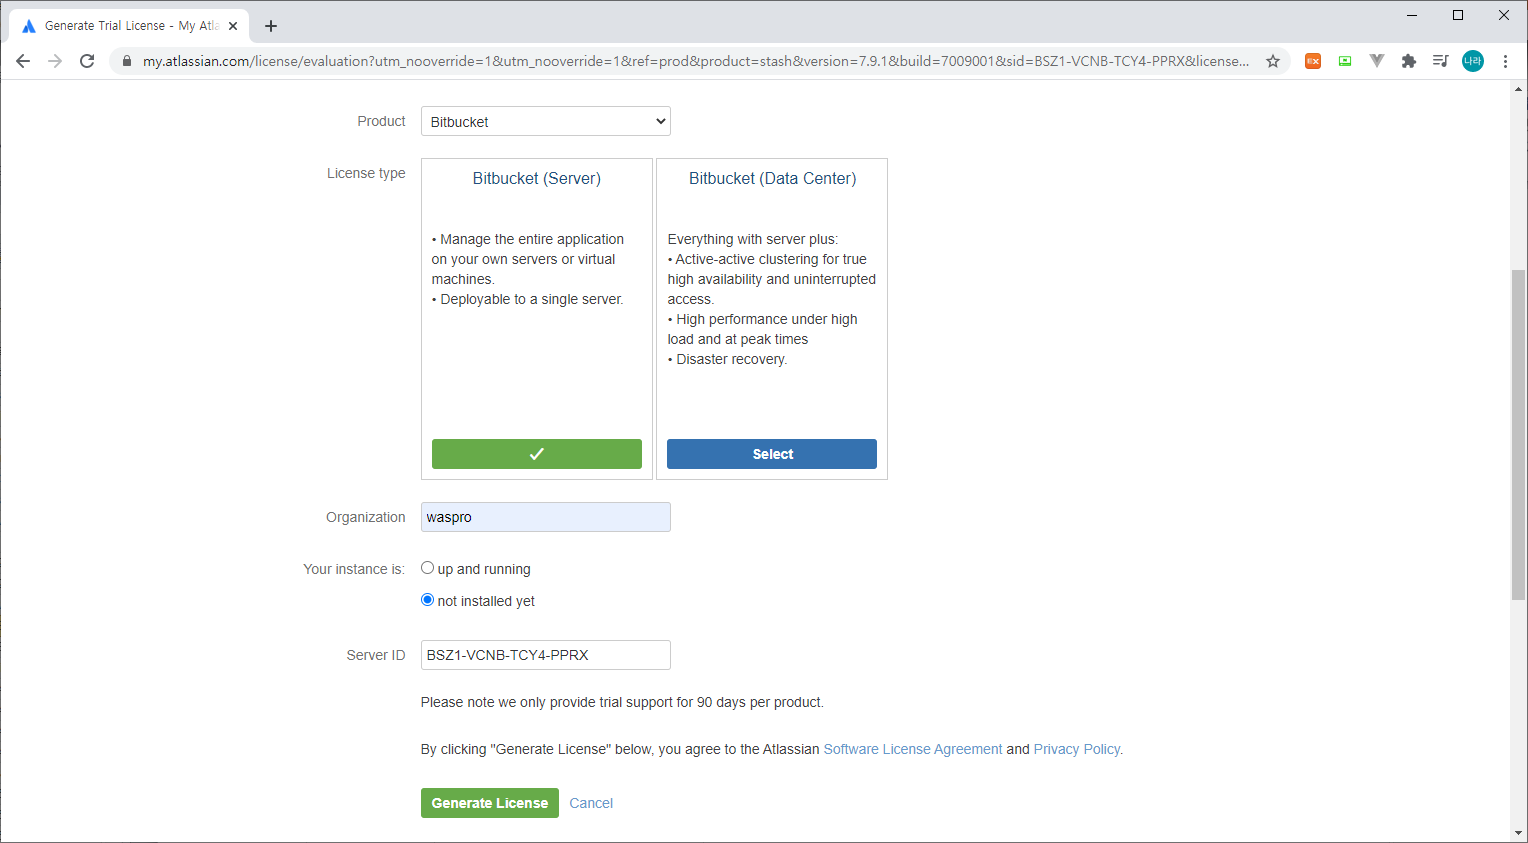
Task: Click the 'Disaster recovery.' bullet text
Action: pos(728,359)
